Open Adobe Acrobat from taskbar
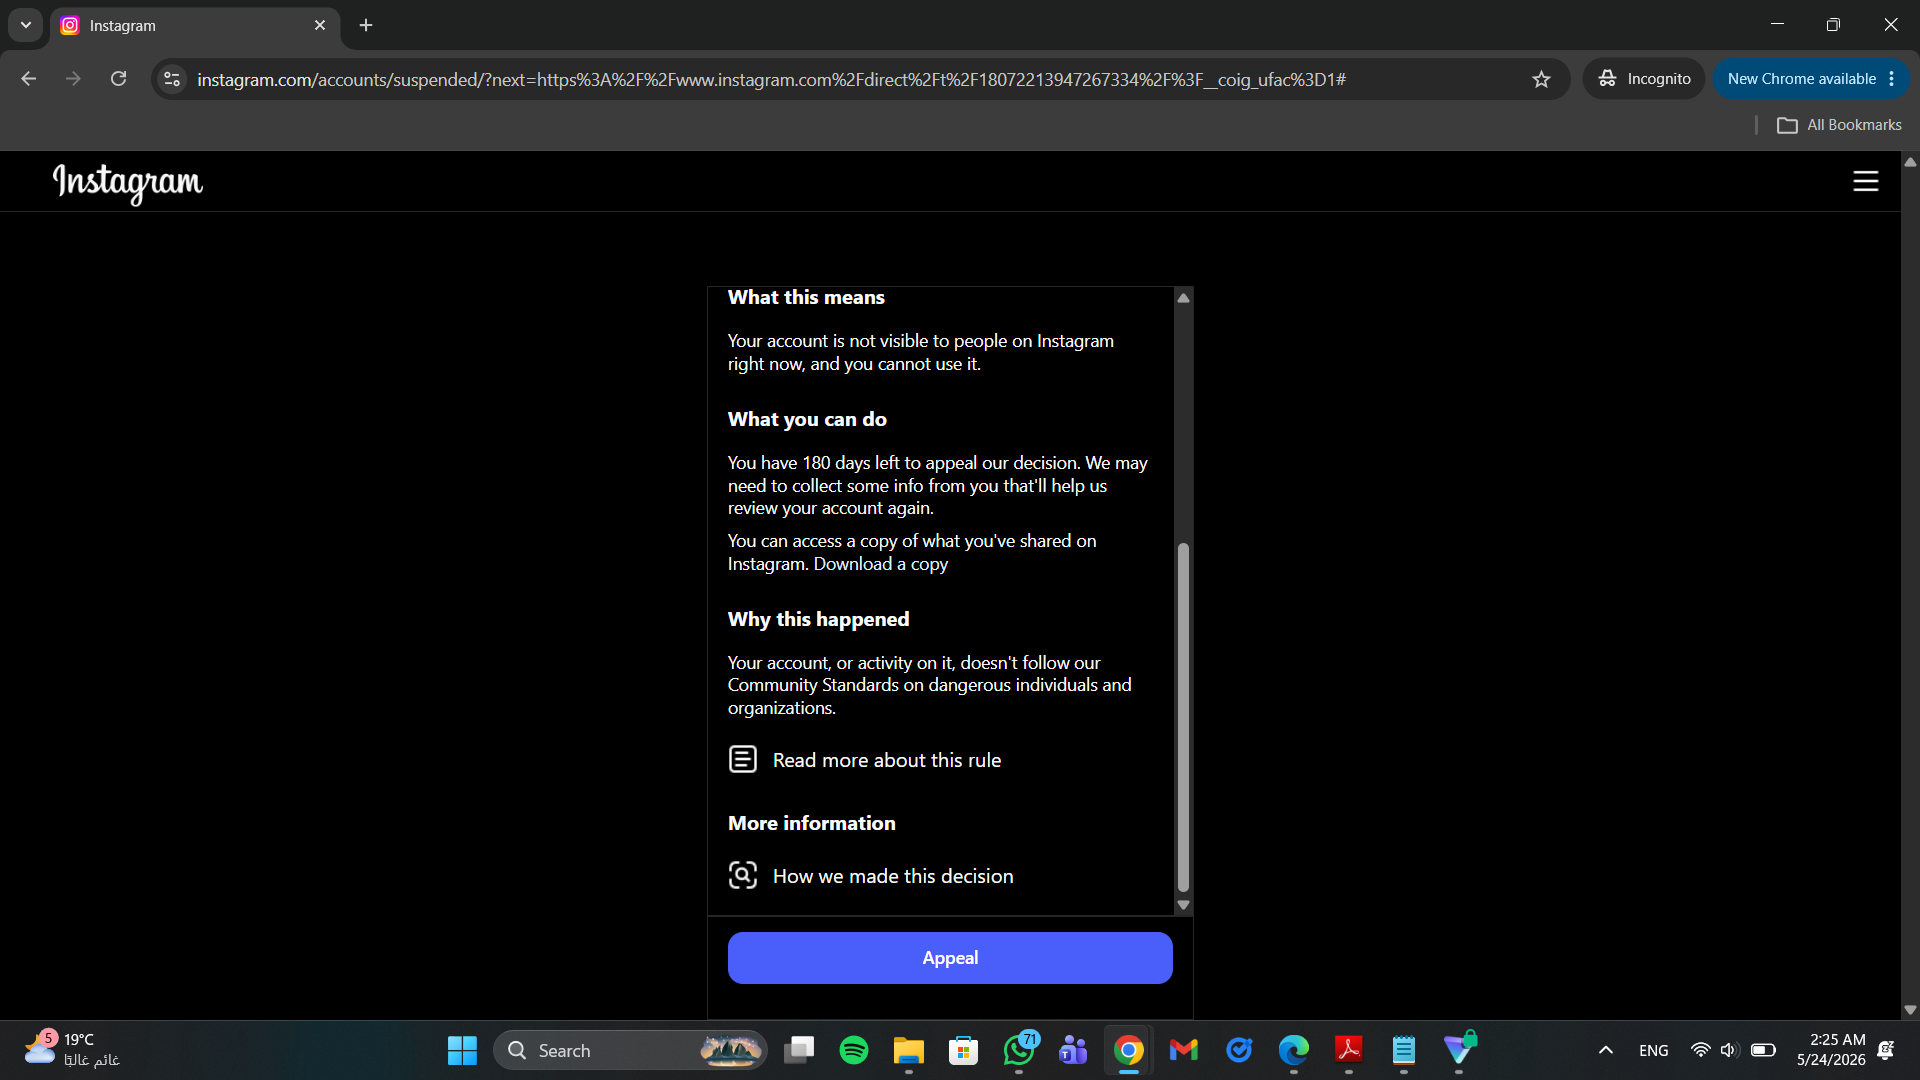 click(1349, 1050)
